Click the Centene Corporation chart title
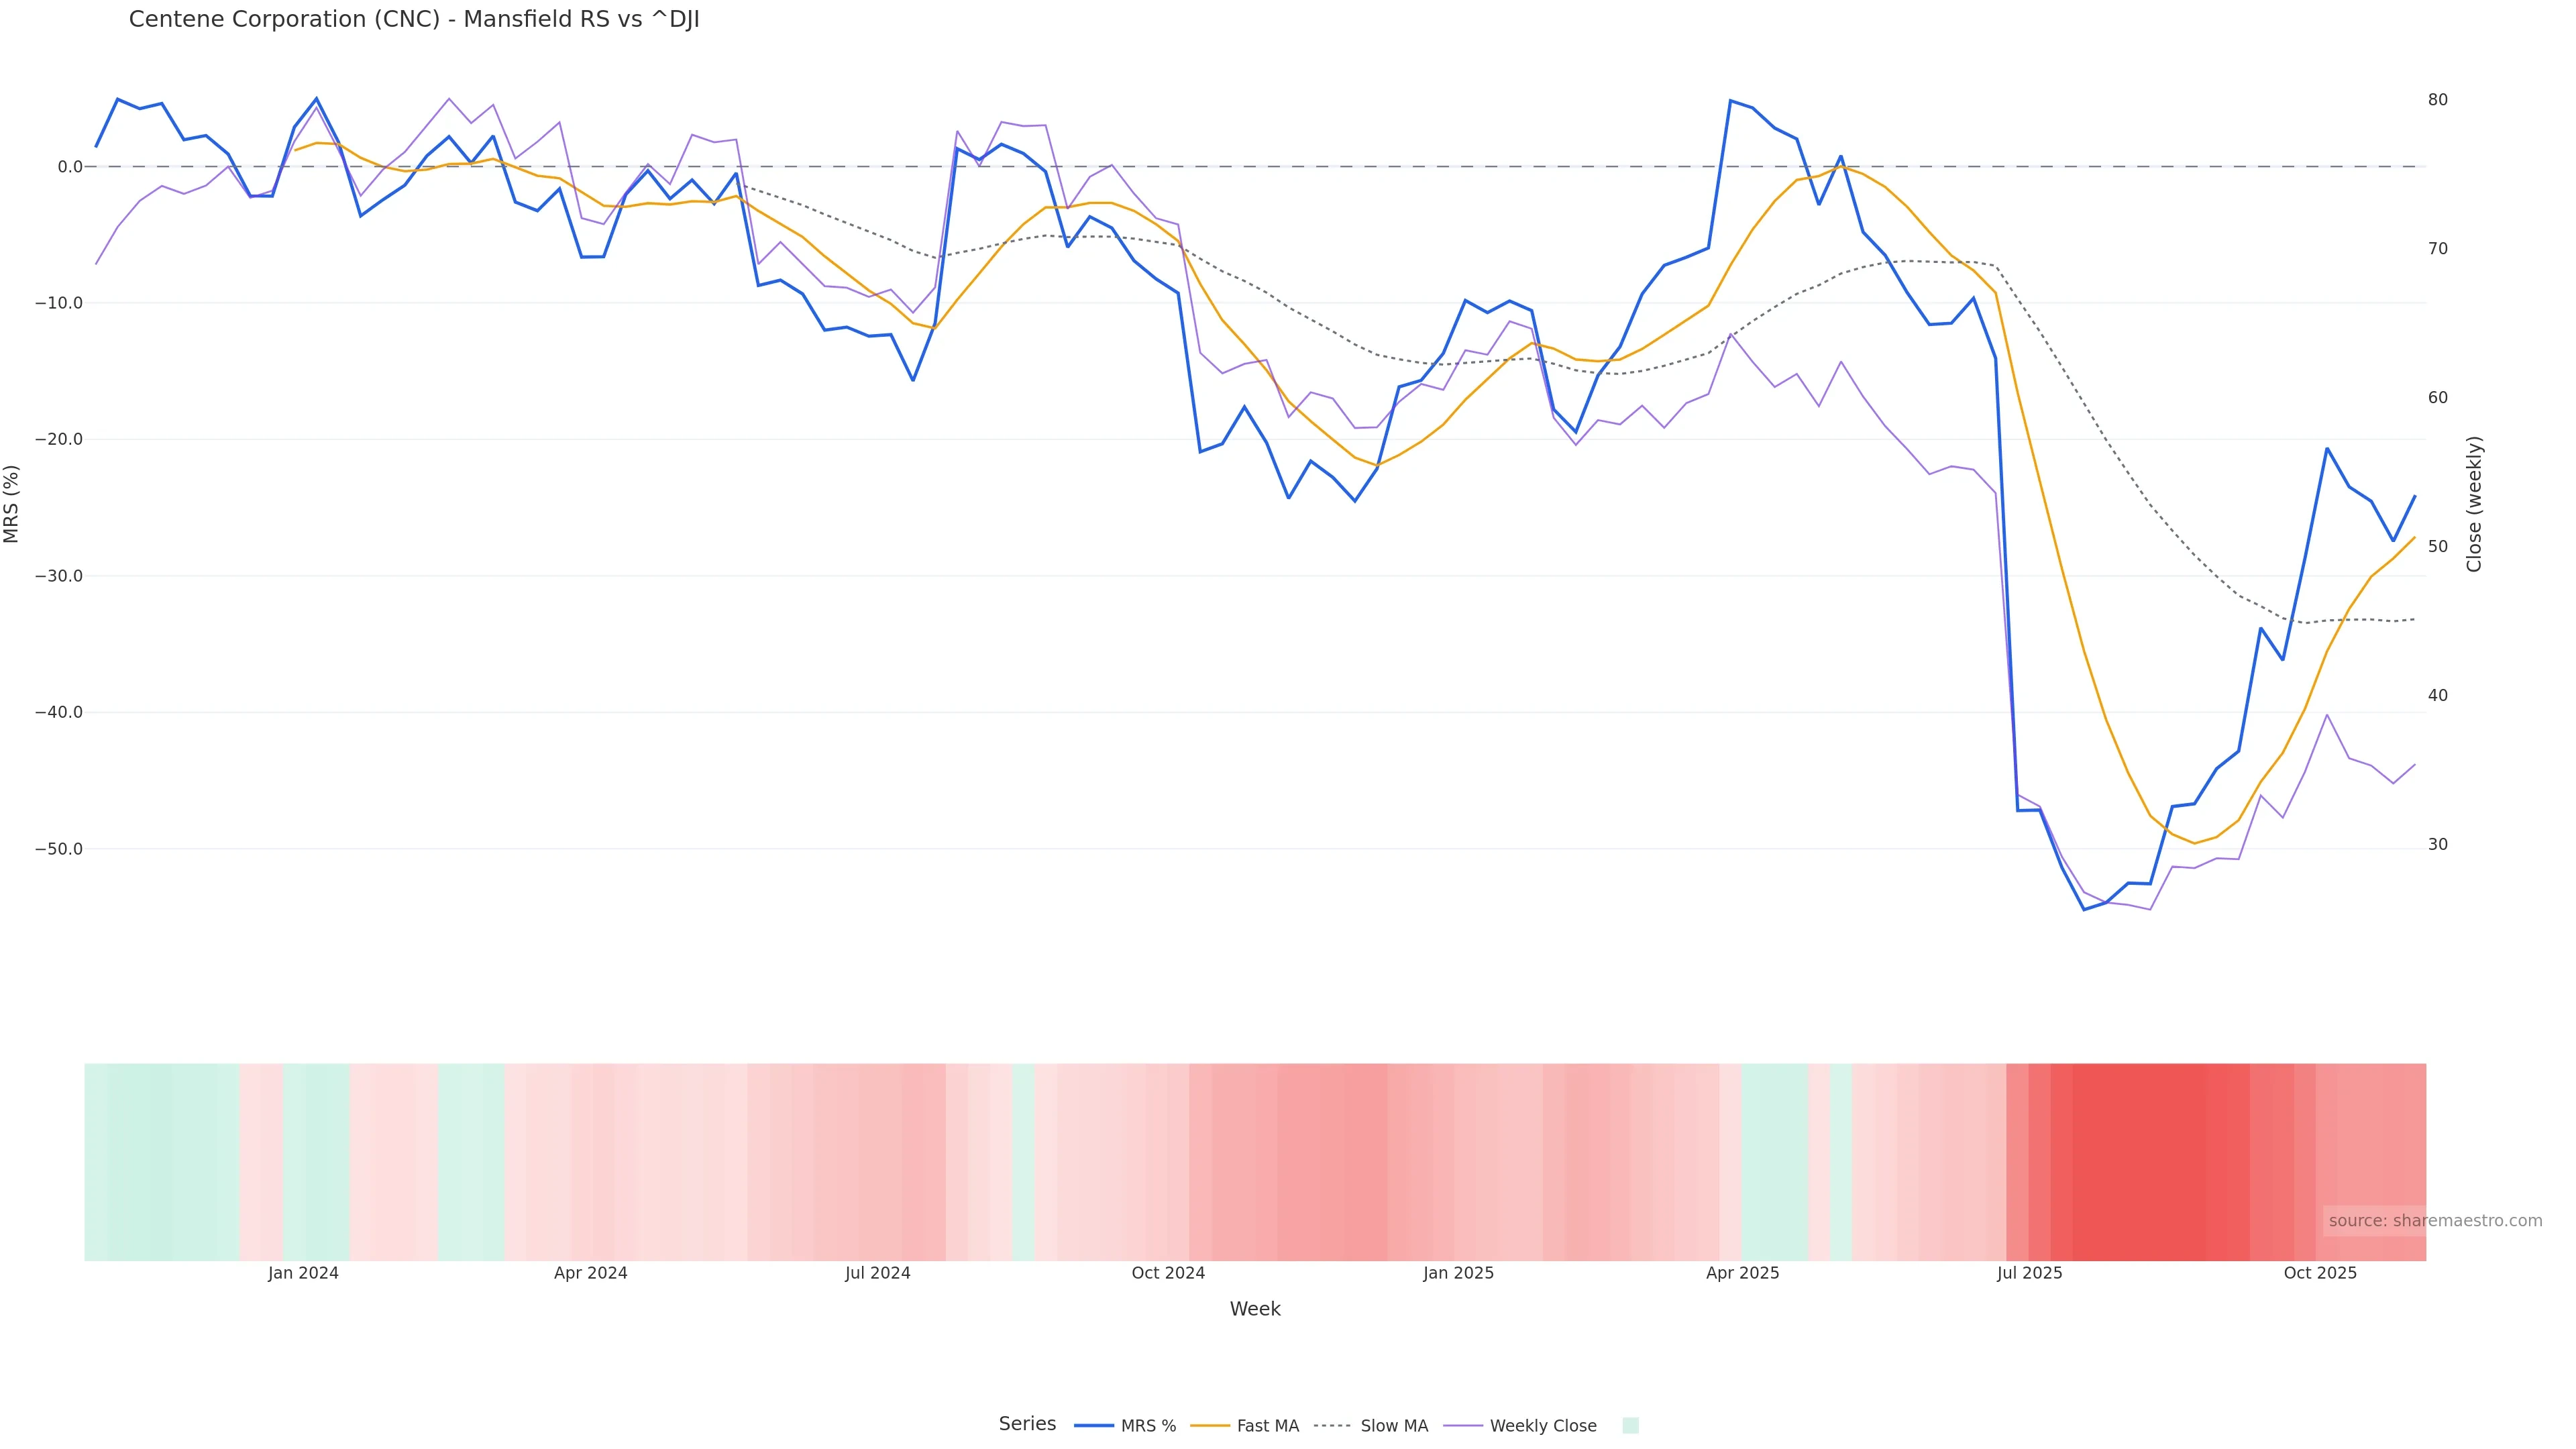2576x1449 pixels. point(414,20)
